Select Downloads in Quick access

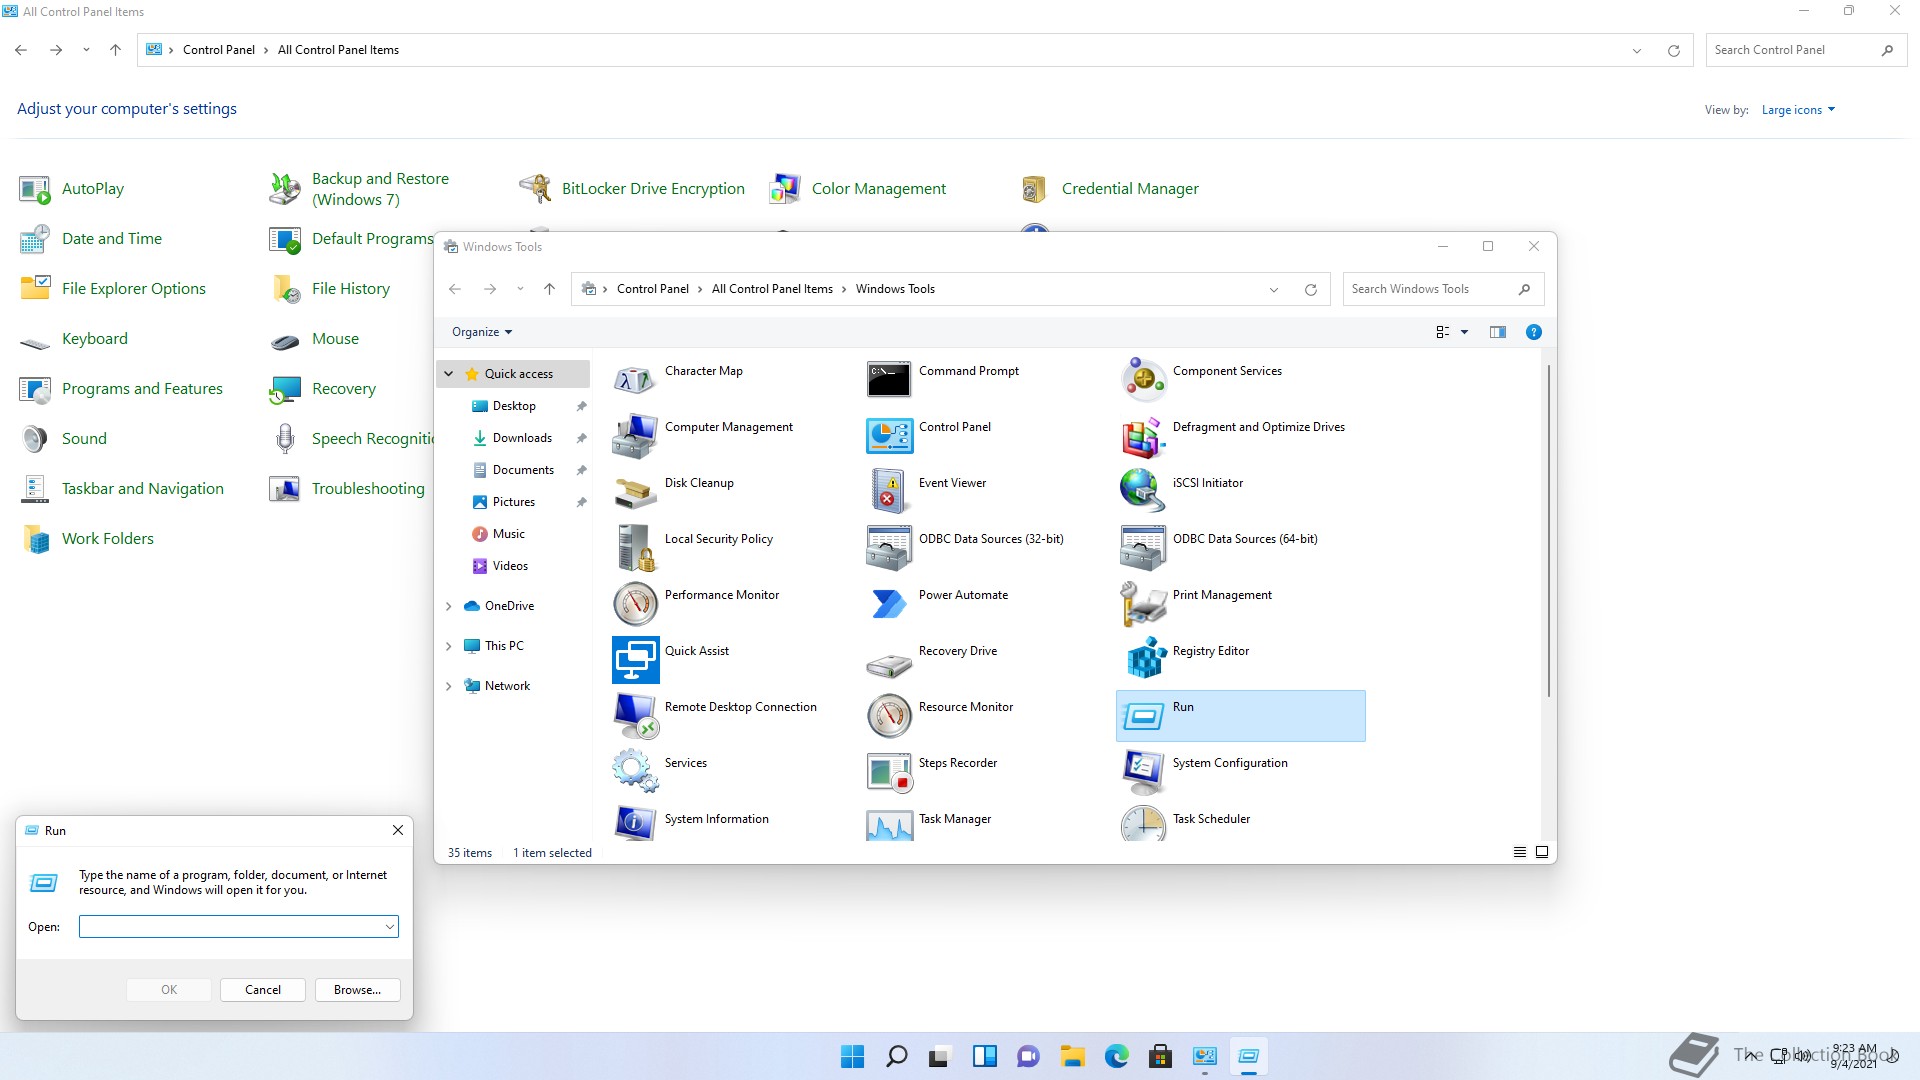point(522,438)
